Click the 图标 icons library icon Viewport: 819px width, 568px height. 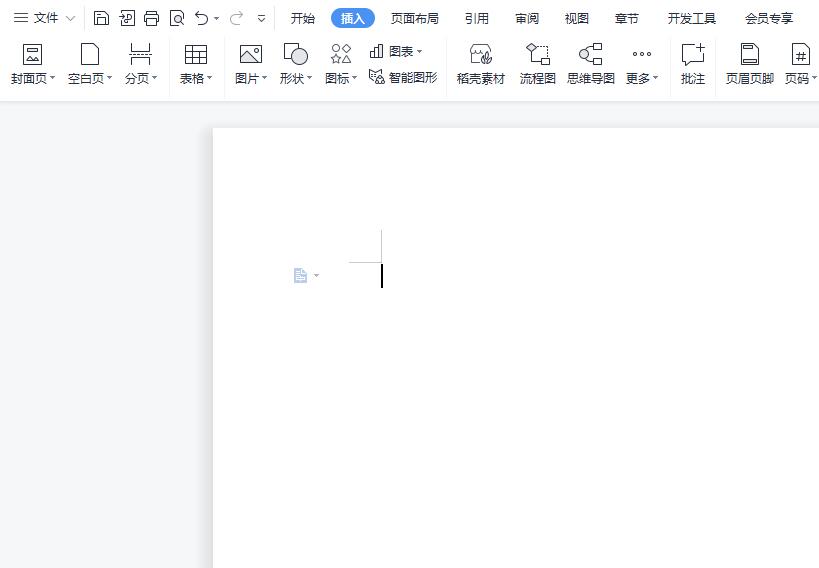pyautogui.click(x=341, y=54)
